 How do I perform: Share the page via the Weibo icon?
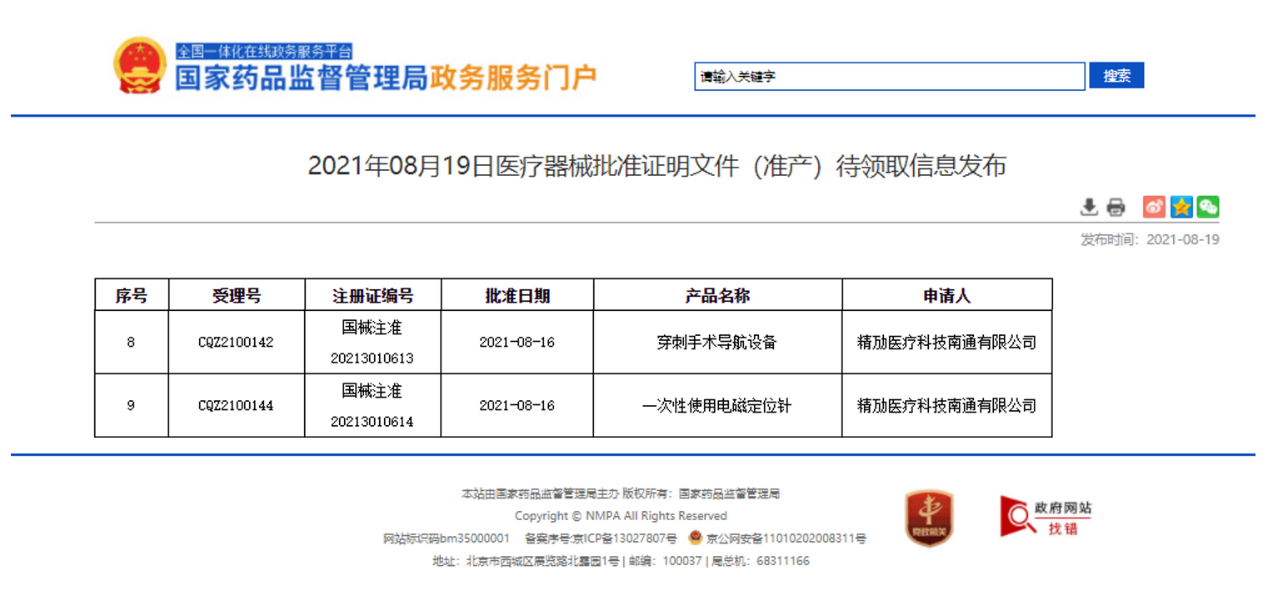tap(1155, 207)
